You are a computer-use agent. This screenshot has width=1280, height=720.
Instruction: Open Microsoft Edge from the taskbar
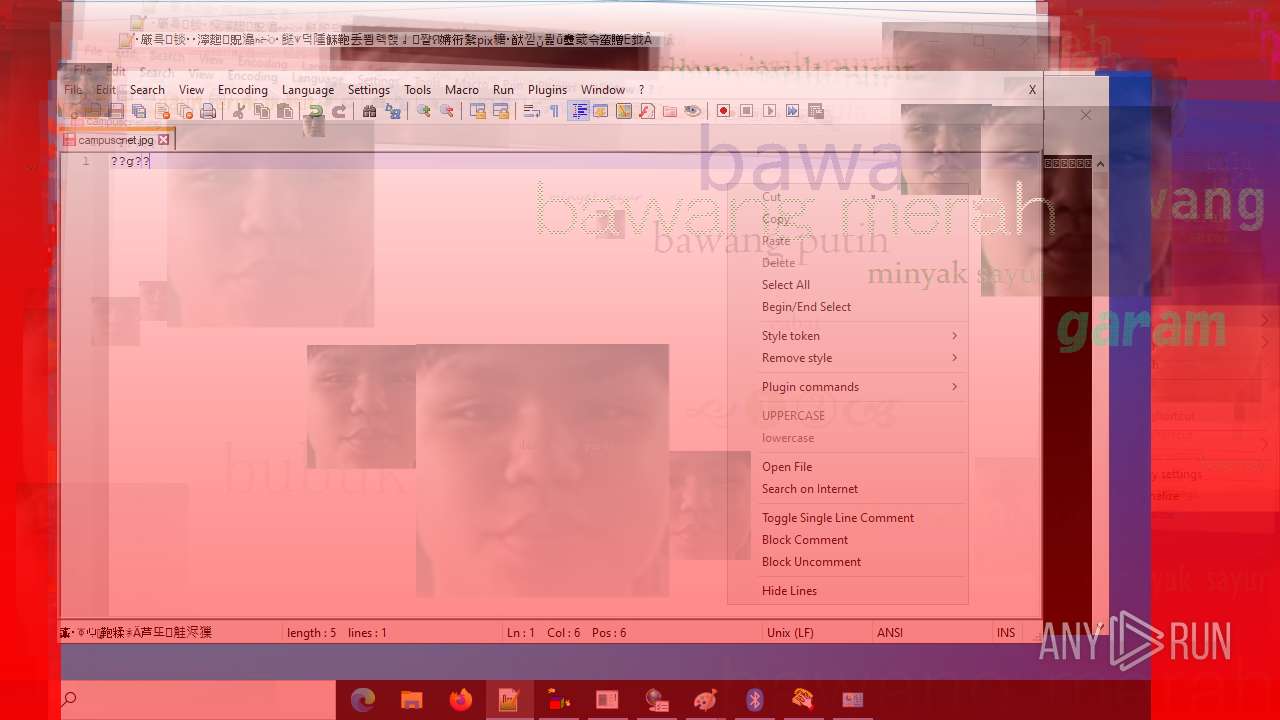click(362, 700)
